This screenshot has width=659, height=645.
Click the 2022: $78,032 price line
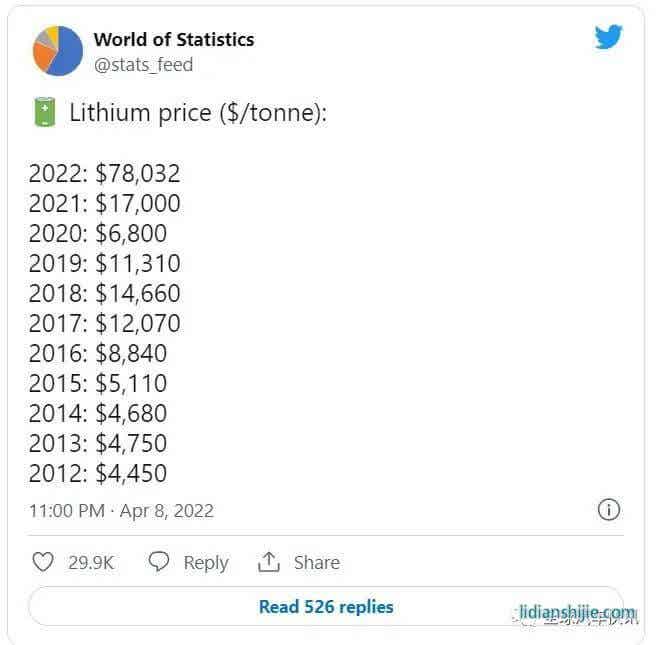point(104,173)
